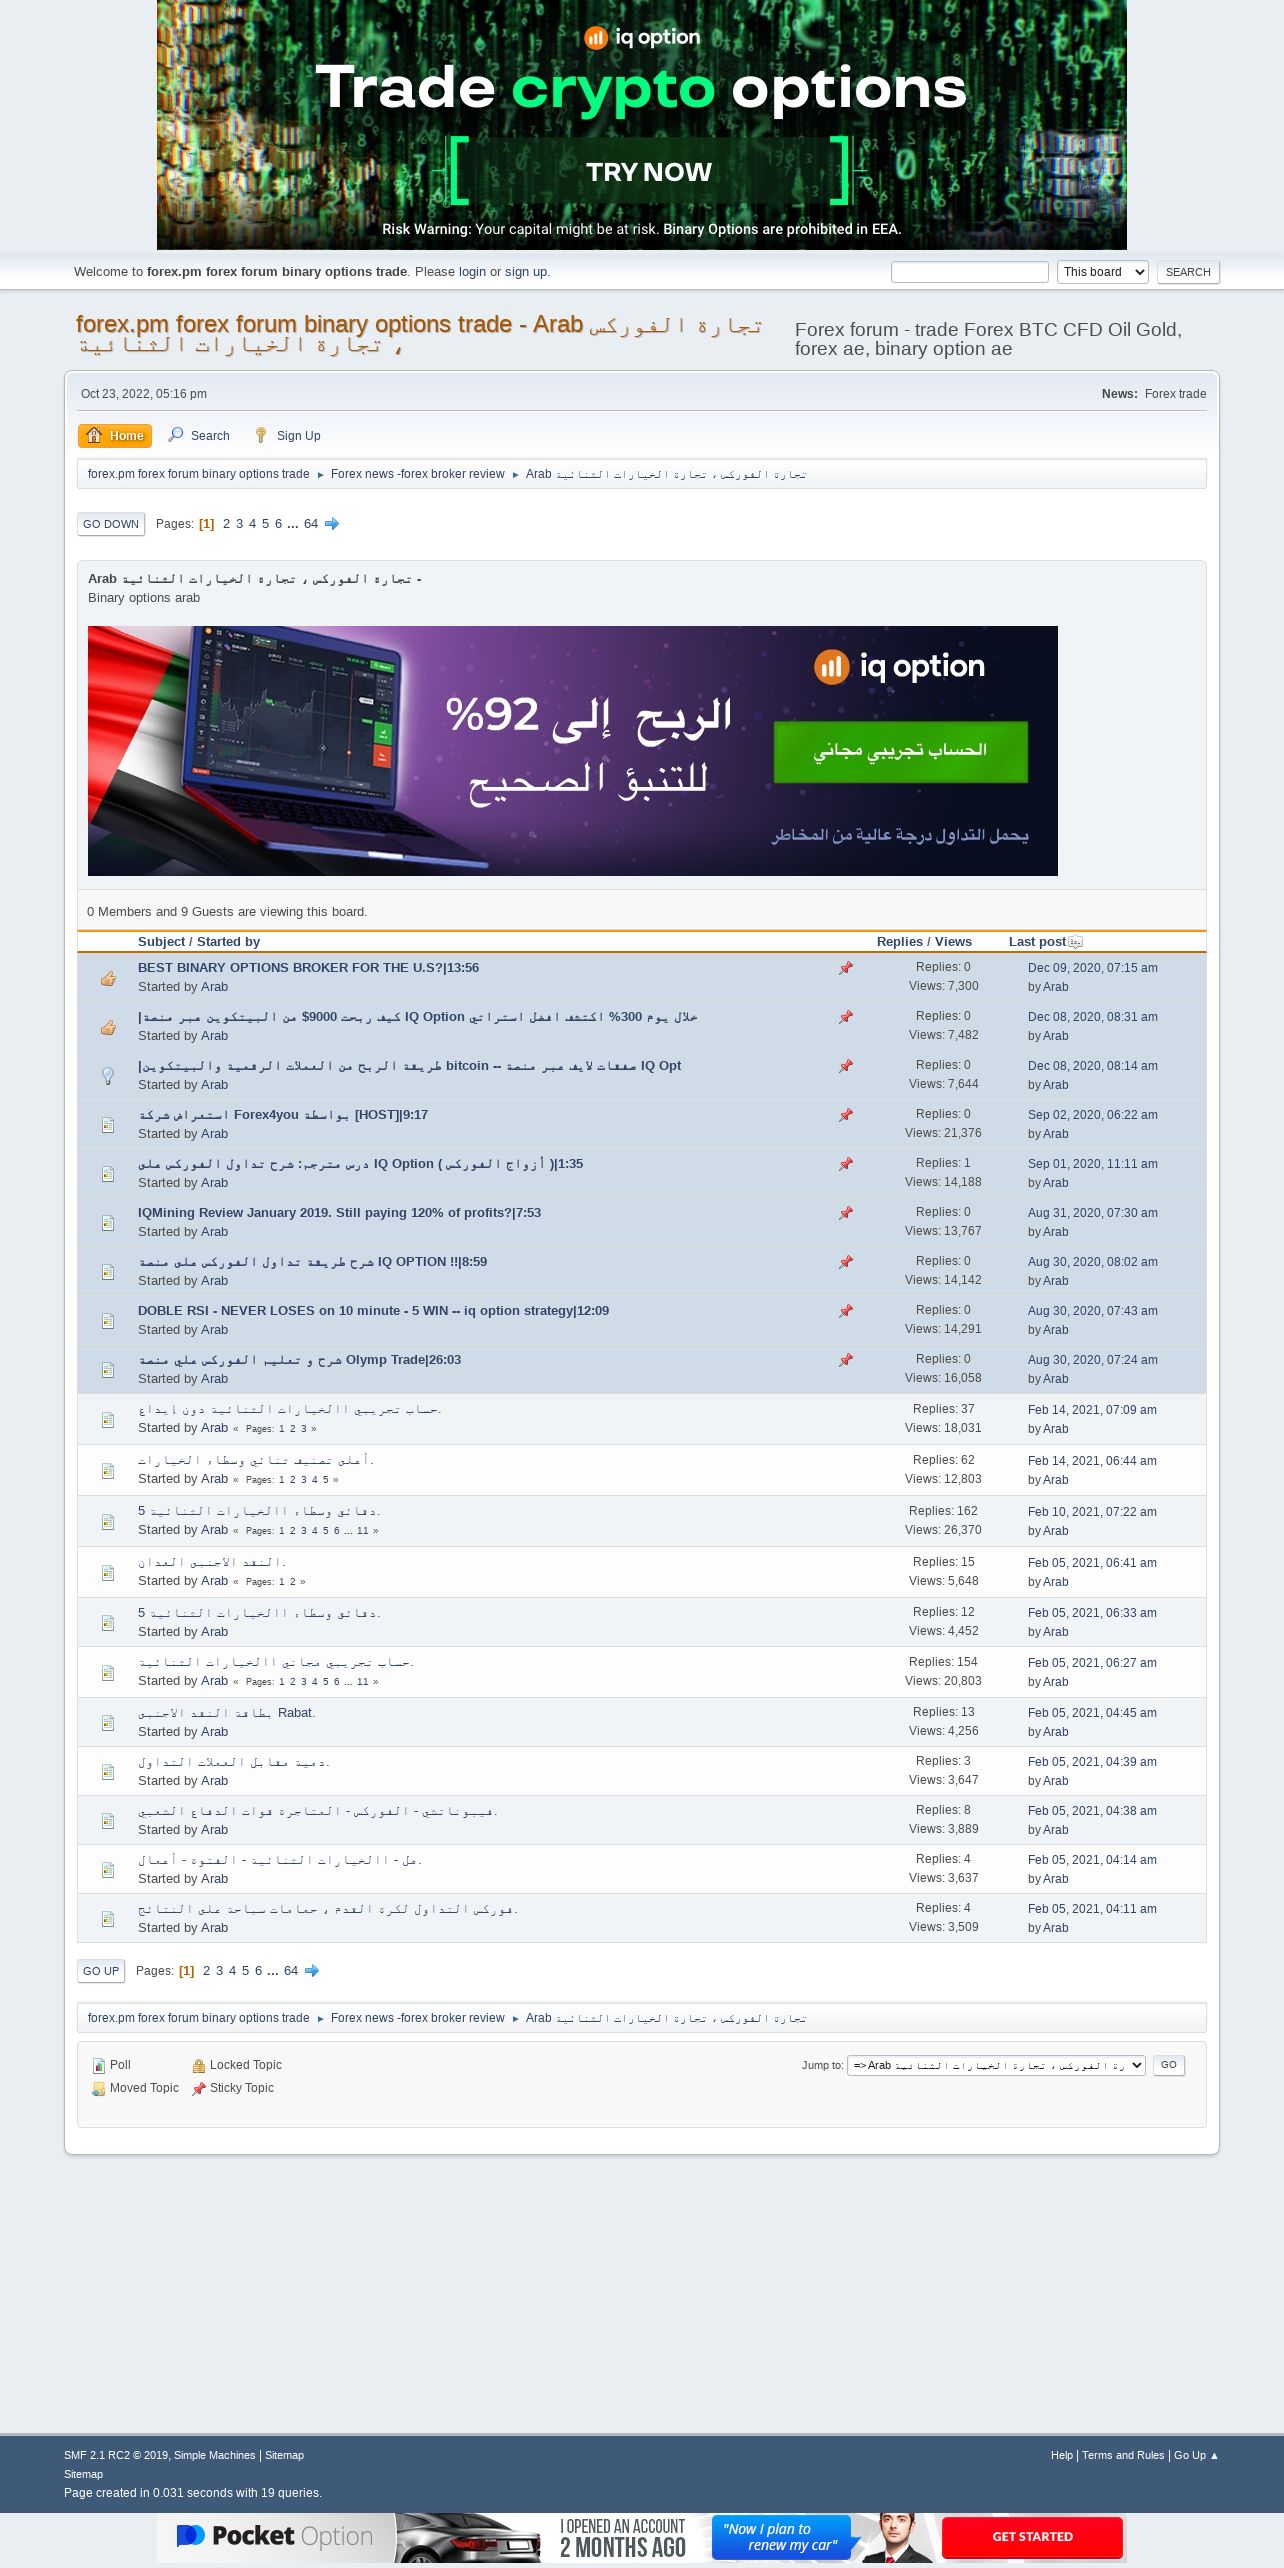Sort topics by Replies column

coord(900,942)
